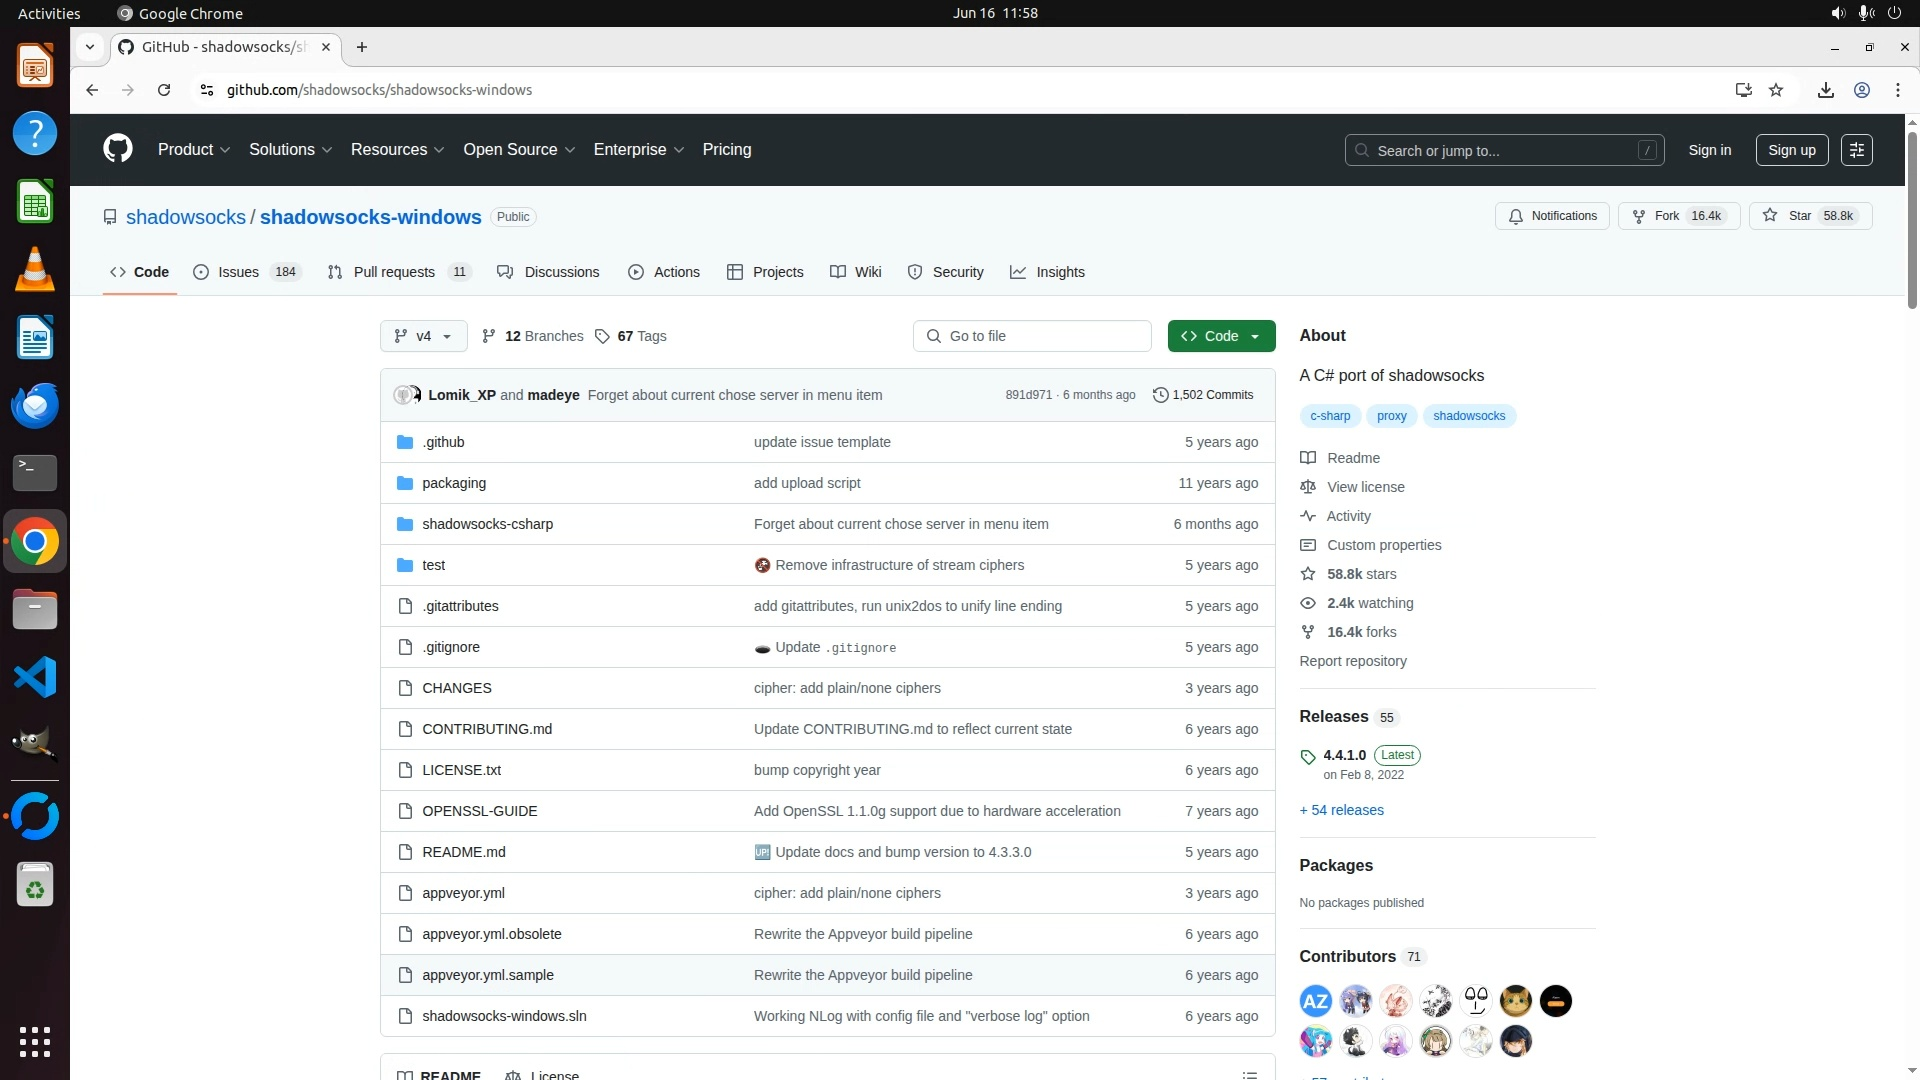Open the + 54 releases link
1920x1080 pixels.
tap(1341, 810)
